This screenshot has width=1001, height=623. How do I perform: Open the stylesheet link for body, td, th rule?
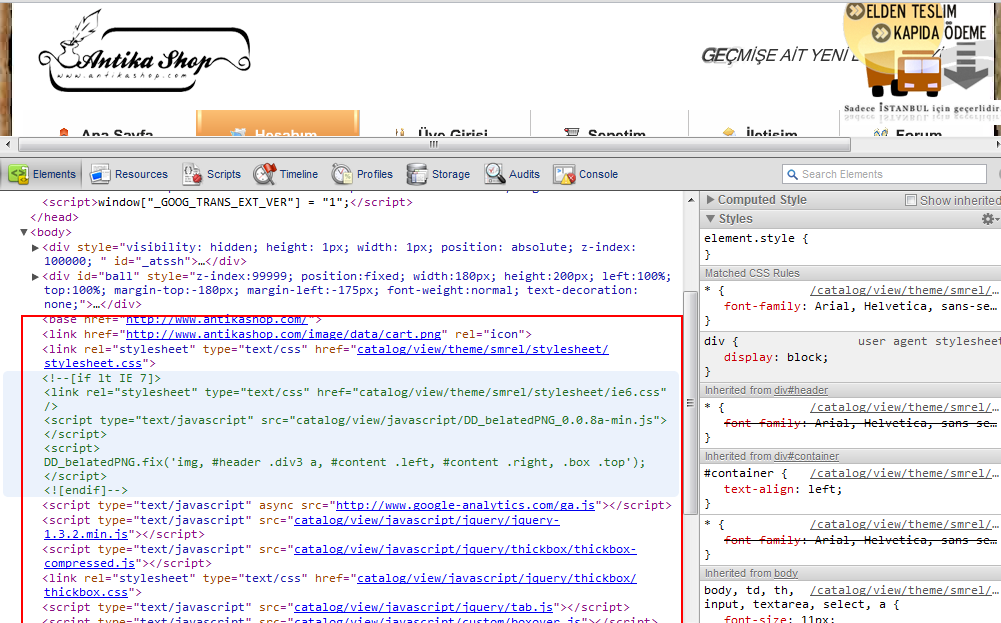905,590
